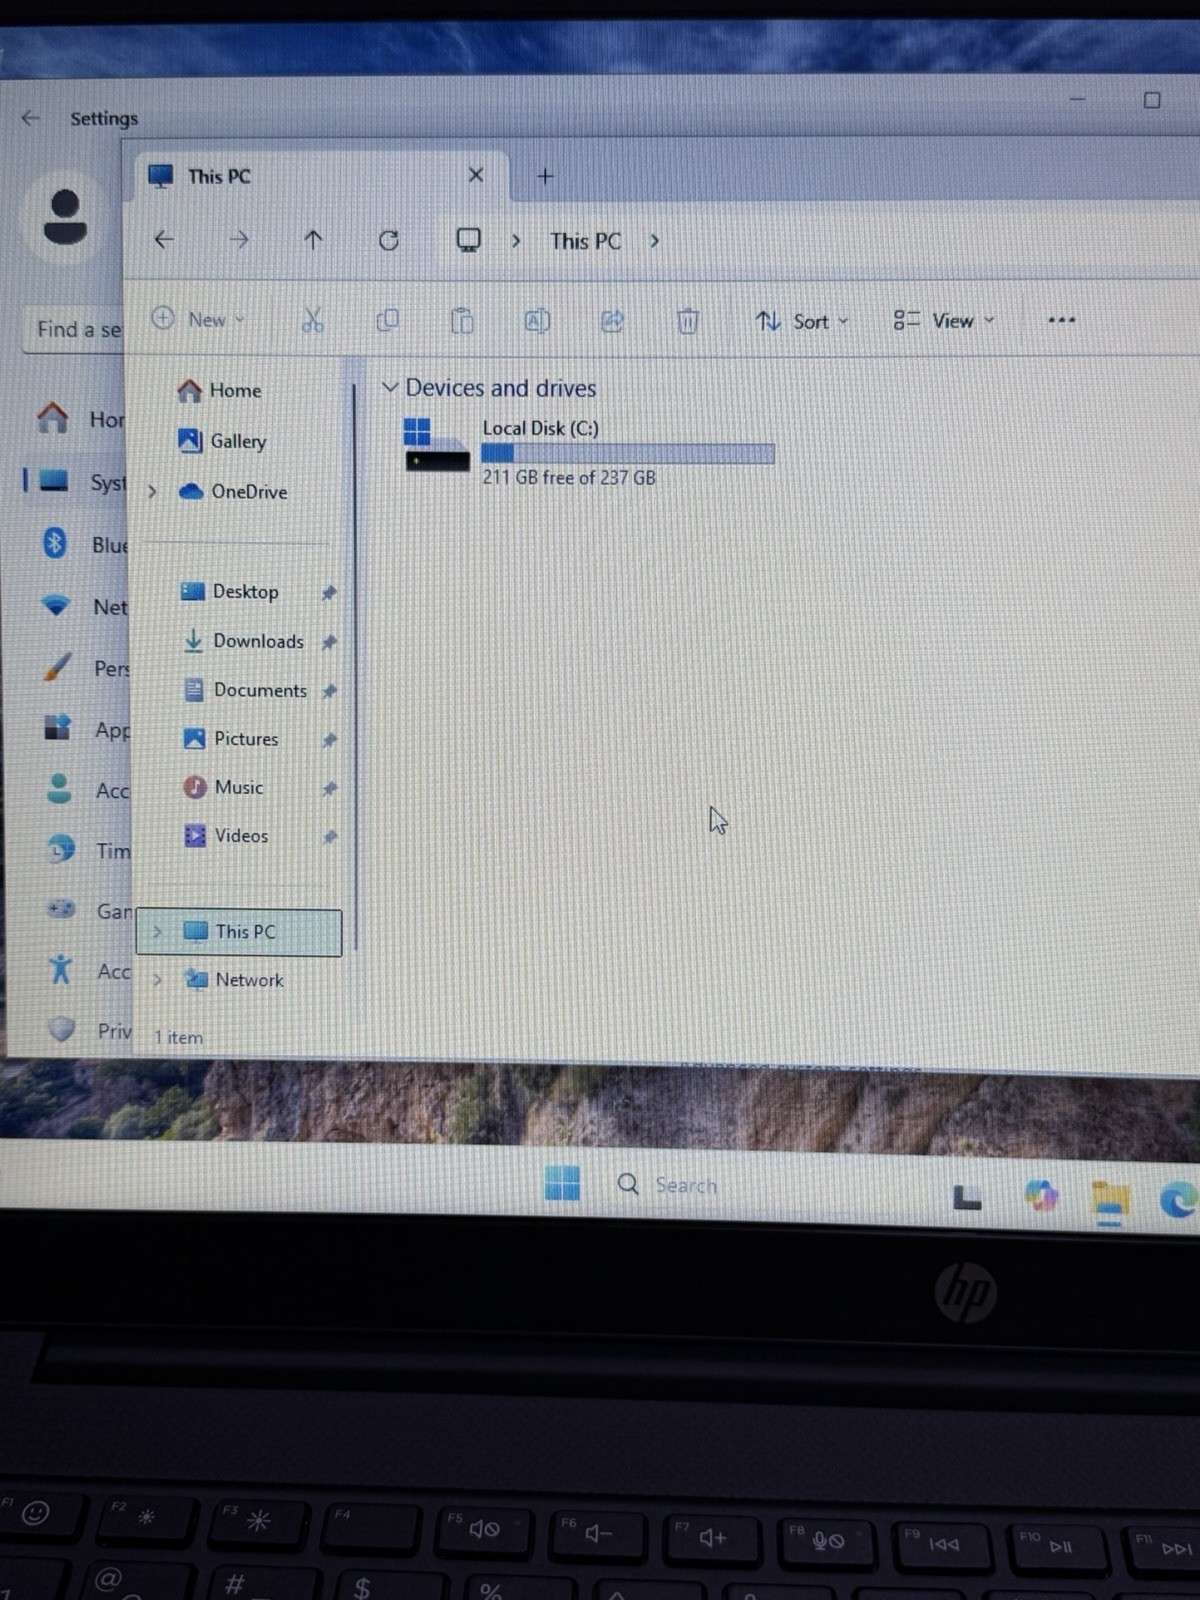This screenshot has height=1600, width=1200.
Task: Open File Explorer taskbar icon
Action: (1110, 1201)
